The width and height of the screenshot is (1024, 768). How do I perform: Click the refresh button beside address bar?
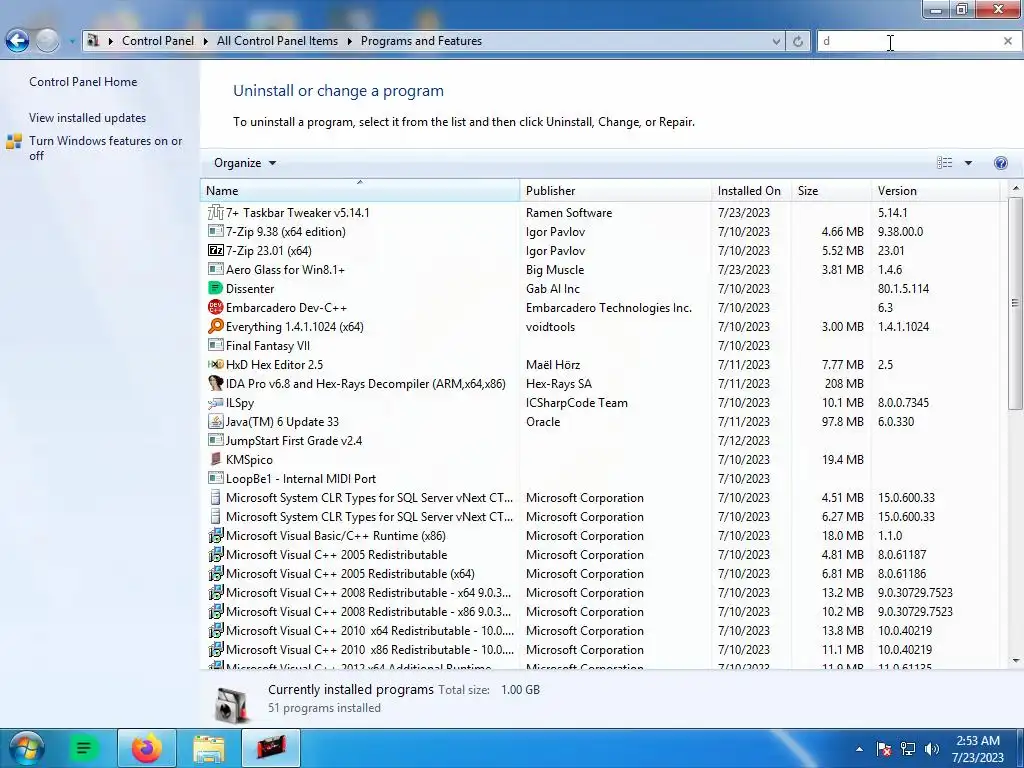[798, 41]
